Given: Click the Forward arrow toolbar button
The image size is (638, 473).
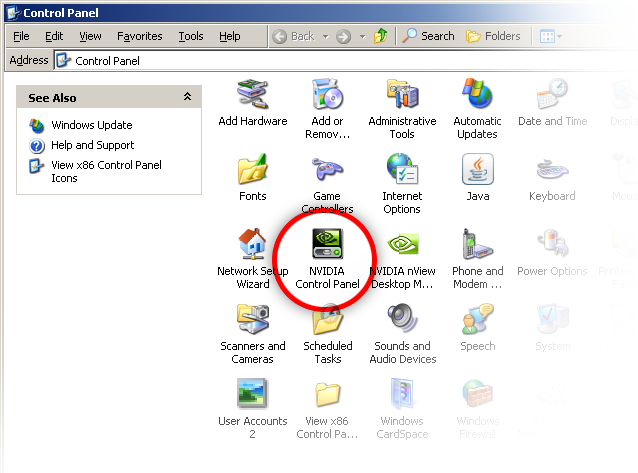Looking at the screenshot, I should click(x=343, y=37).
